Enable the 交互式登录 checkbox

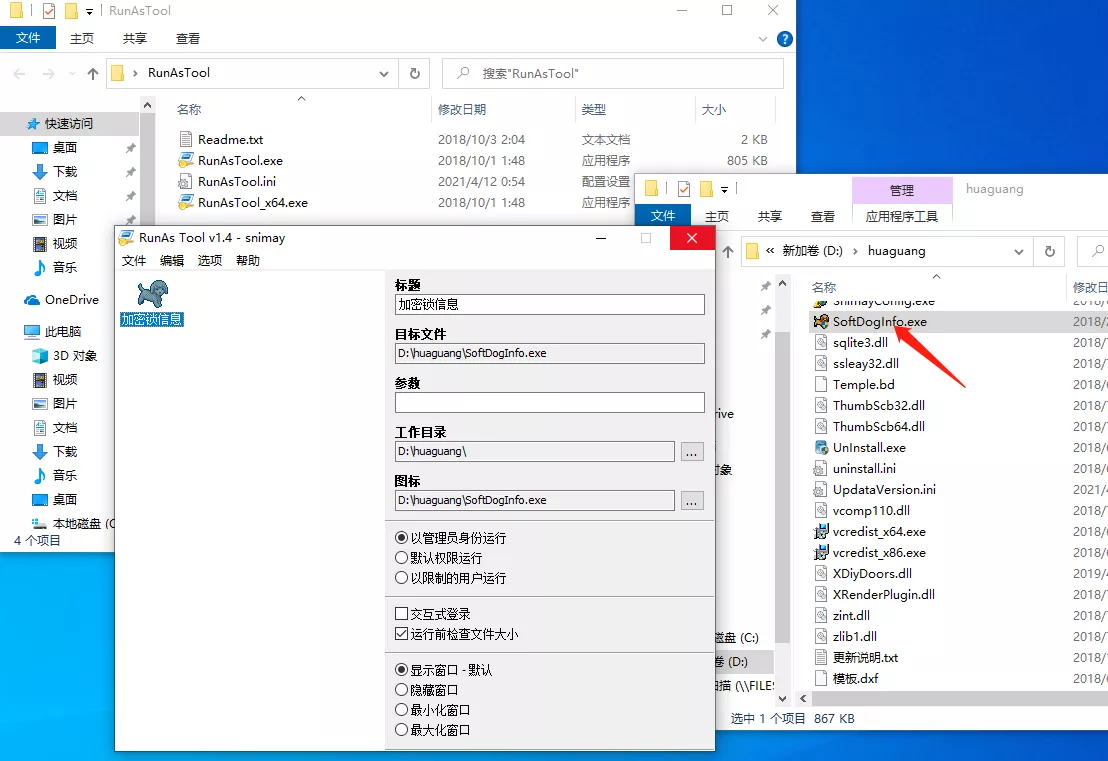click(402, 614)
